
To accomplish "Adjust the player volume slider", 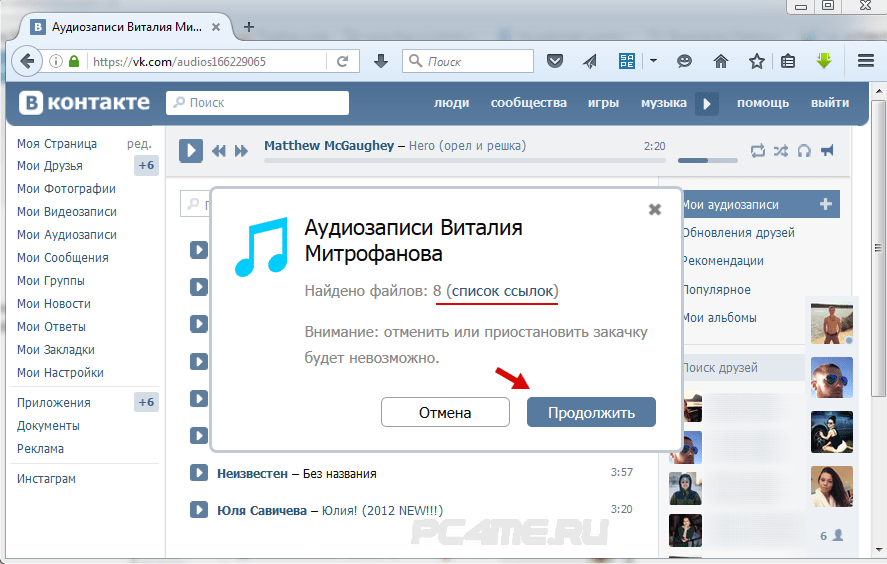I will click(707, 159).
